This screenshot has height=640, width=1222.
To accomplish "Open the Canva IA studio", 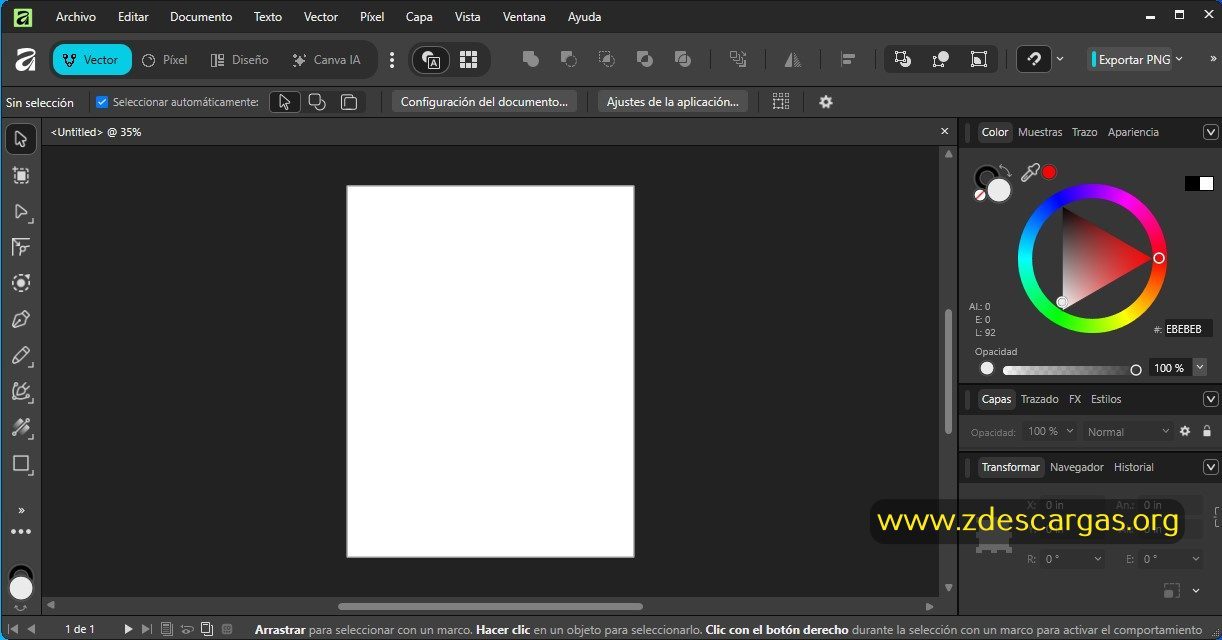I will click(326, 60).
